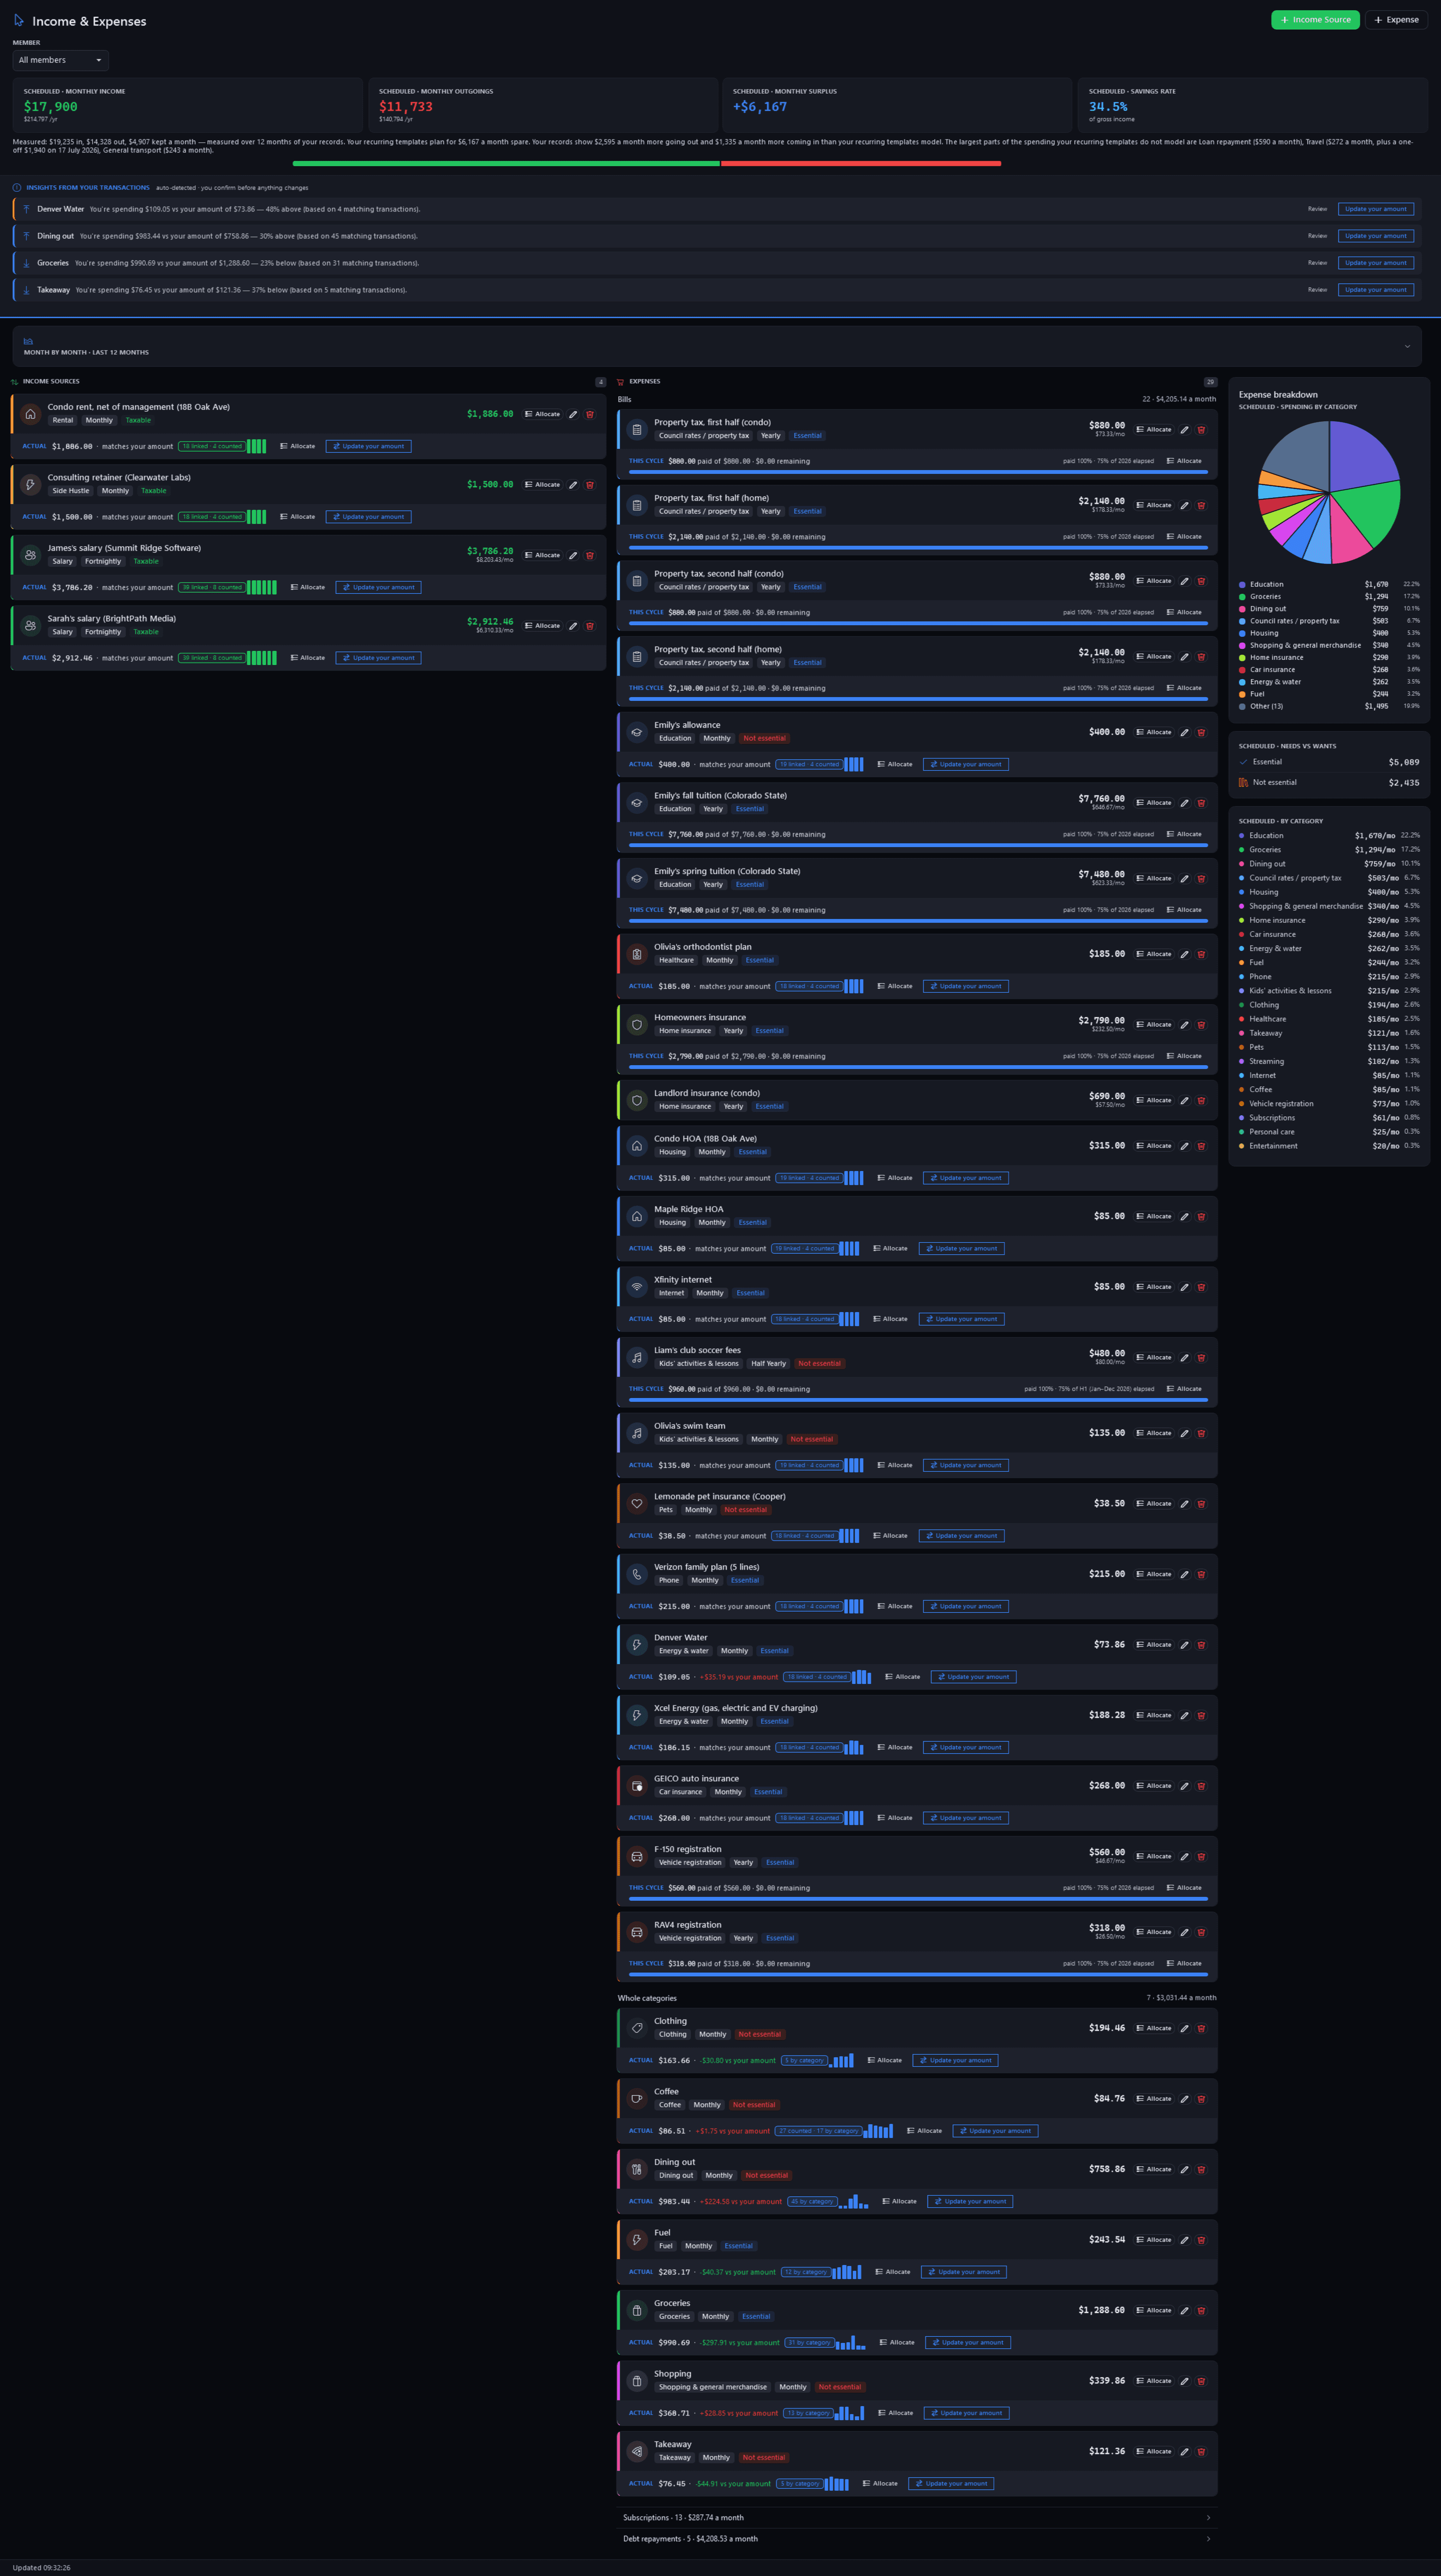Delete Consulting retainer income with trash icon
1441x2576 pixels.
(x=590, y=485)
